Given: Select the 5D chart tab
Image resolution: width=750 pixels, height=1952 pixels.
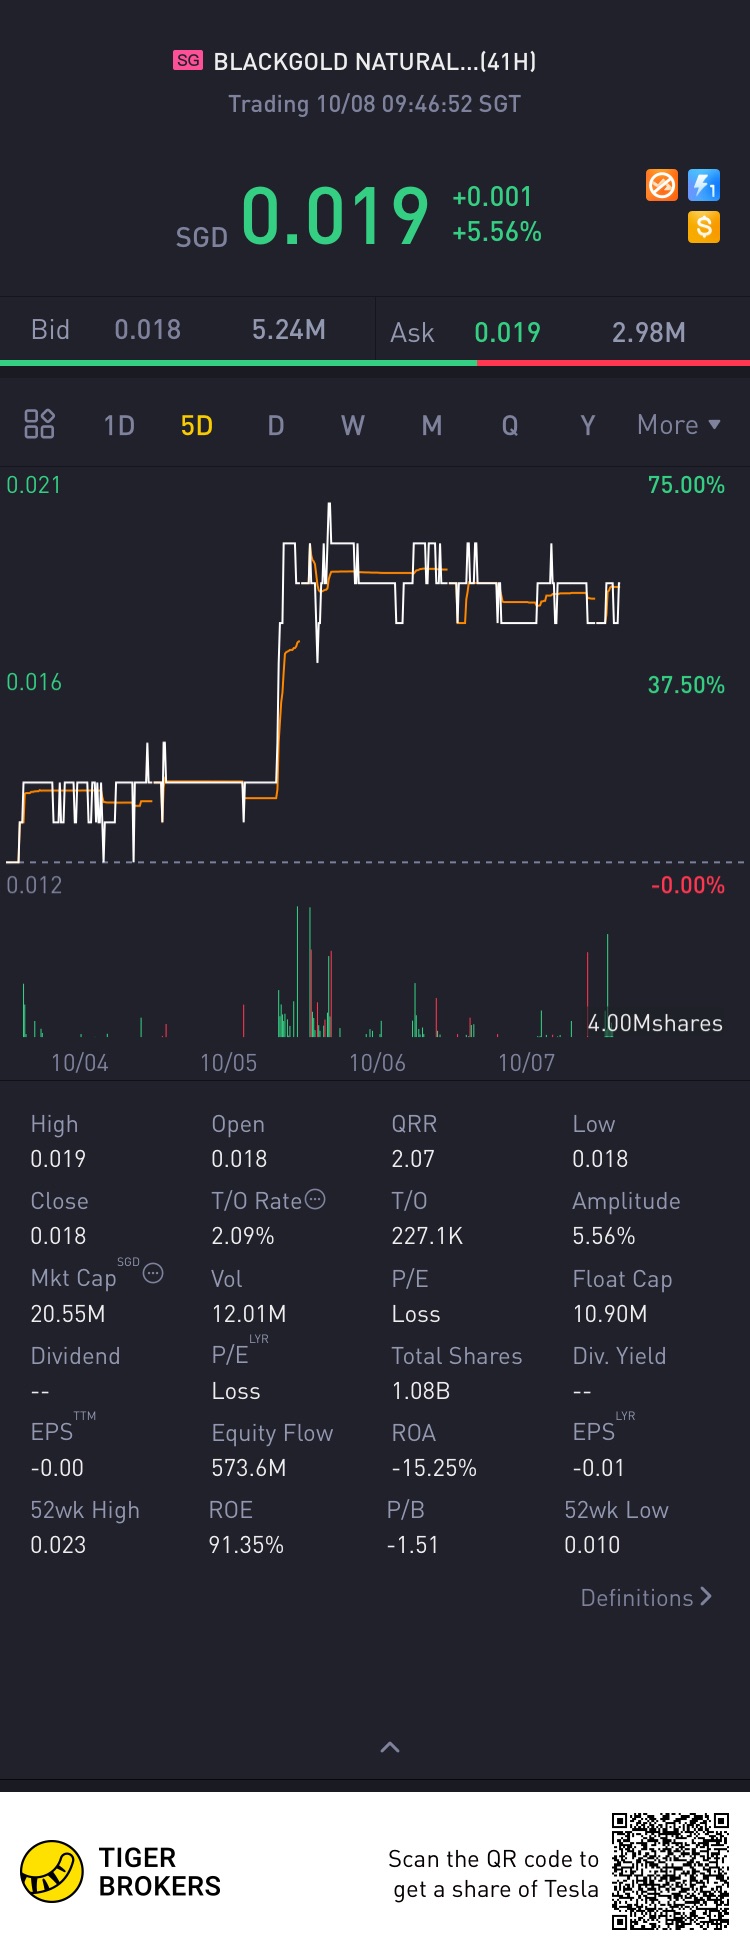Looking at the screenshot, I should (197, 426).
